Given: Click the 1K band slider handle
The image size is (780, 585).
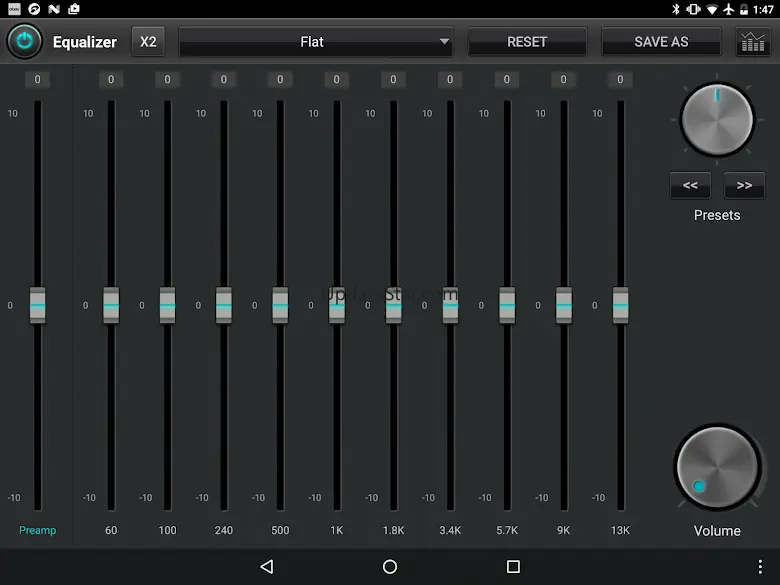Looking at the screenshot, I should point(337,305).
